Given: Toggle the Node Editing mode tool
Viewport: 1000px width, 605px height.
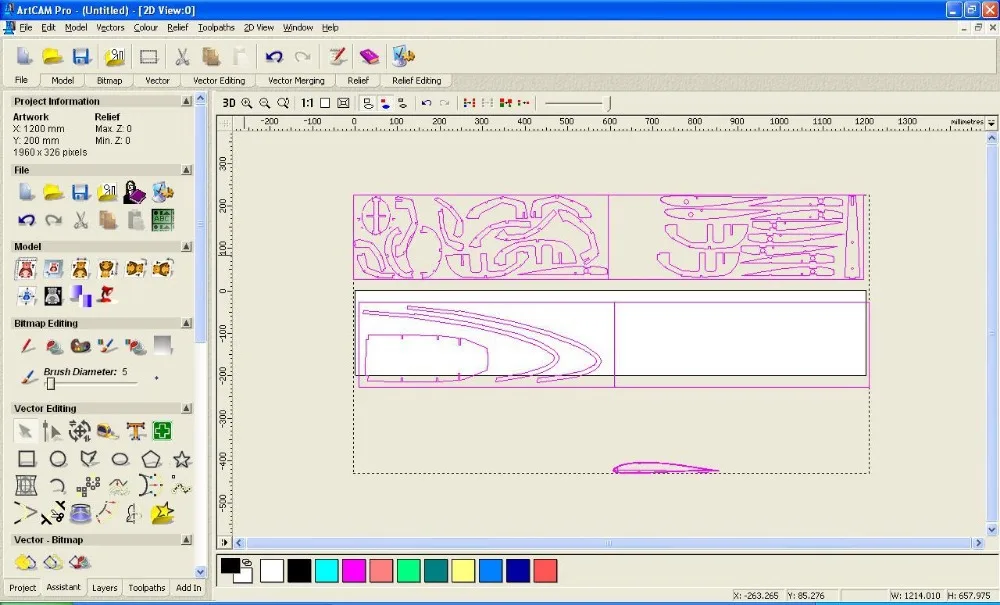Looking at the screenshot, I should pos(53,431).
